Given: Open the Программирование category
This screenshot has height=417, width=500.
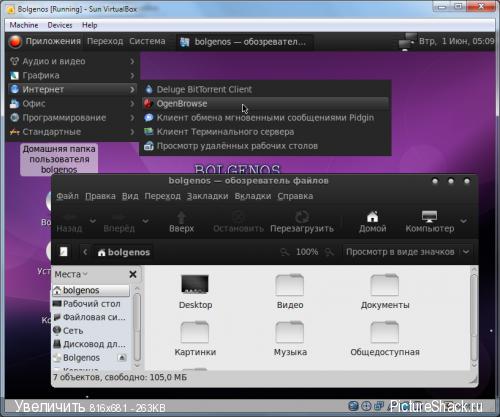Looking at the screenshot, I should point(72,118).
